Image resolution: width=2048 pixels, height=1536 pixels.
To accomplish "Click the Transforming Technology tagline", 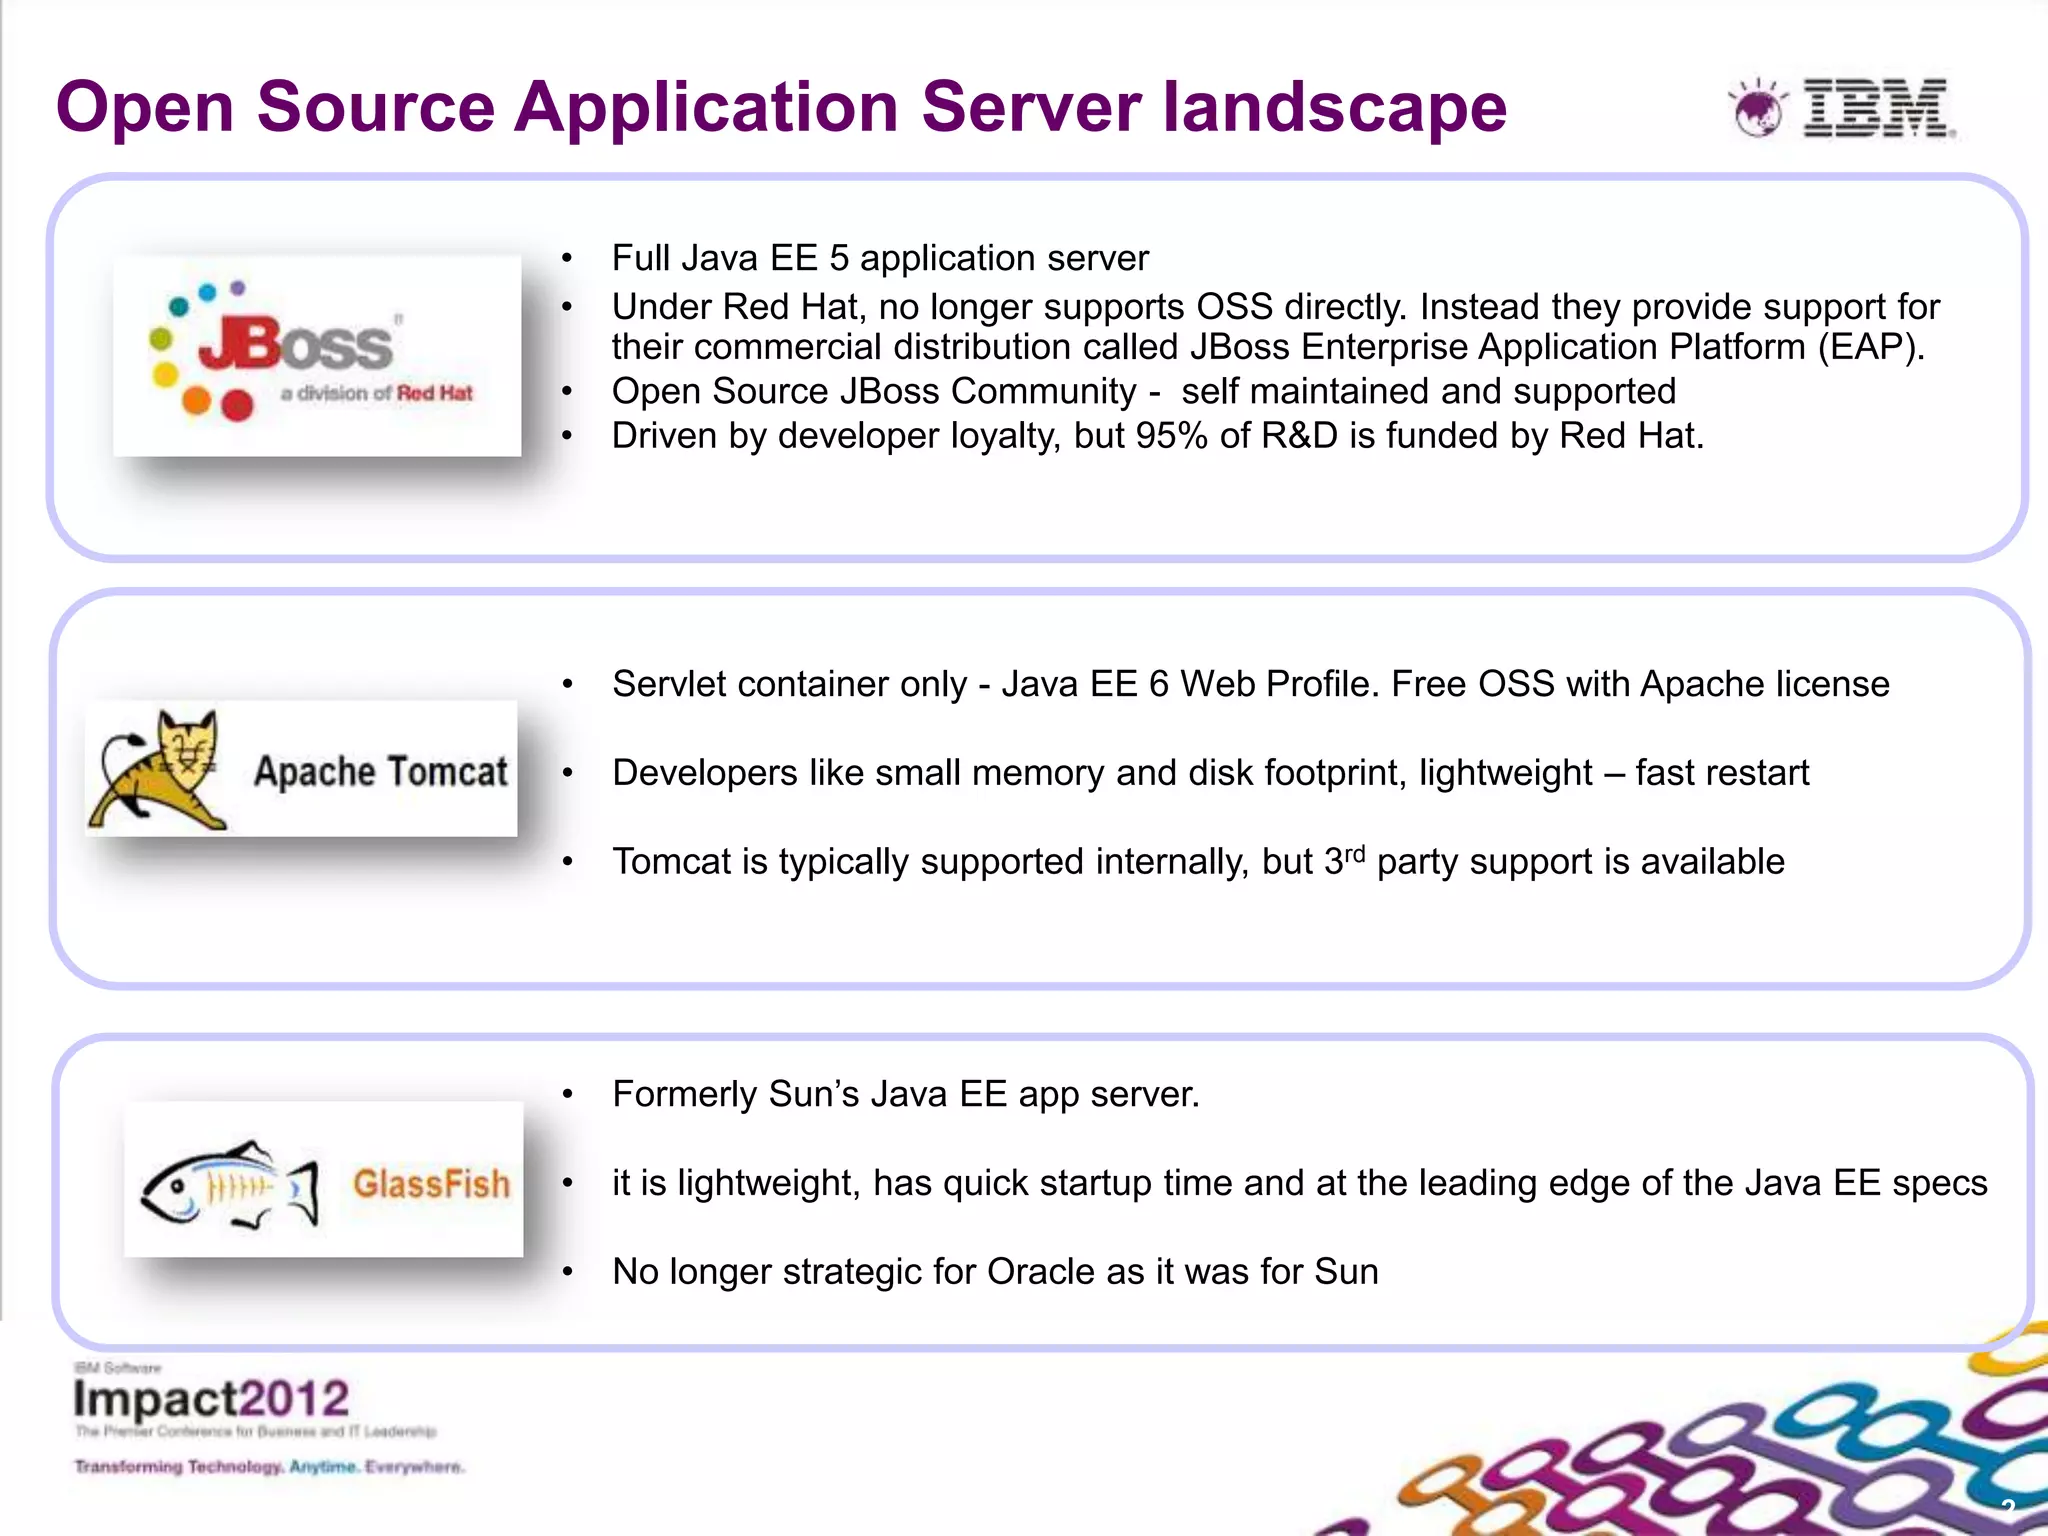I will [x=270, y=1467].
